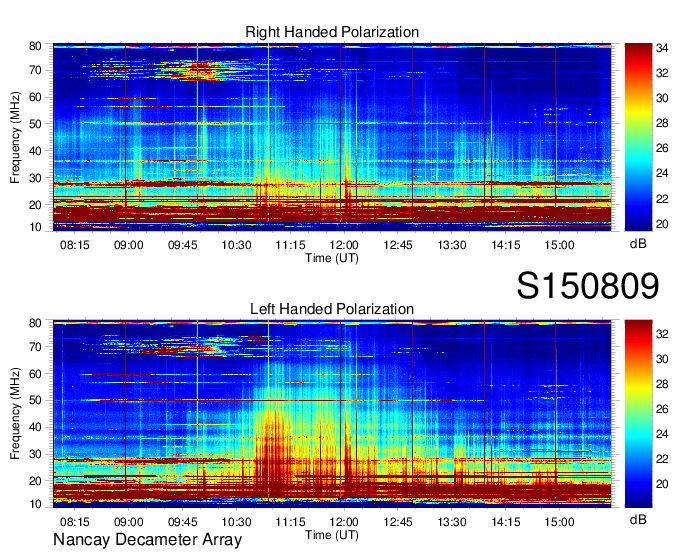680x552 pixels.
Task: Click the 10 frequency tick of Right Handed plot
Action: (x=35, y=227)
